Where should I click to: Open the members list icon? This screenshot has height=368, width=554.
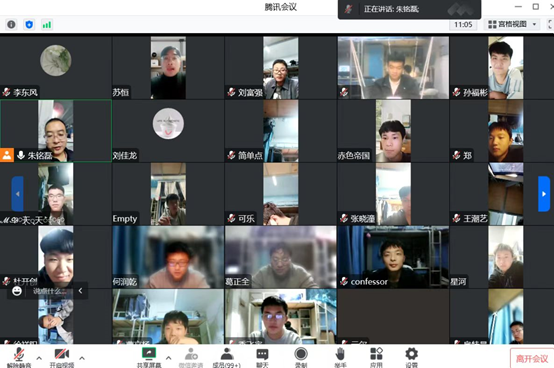(226, 357)
